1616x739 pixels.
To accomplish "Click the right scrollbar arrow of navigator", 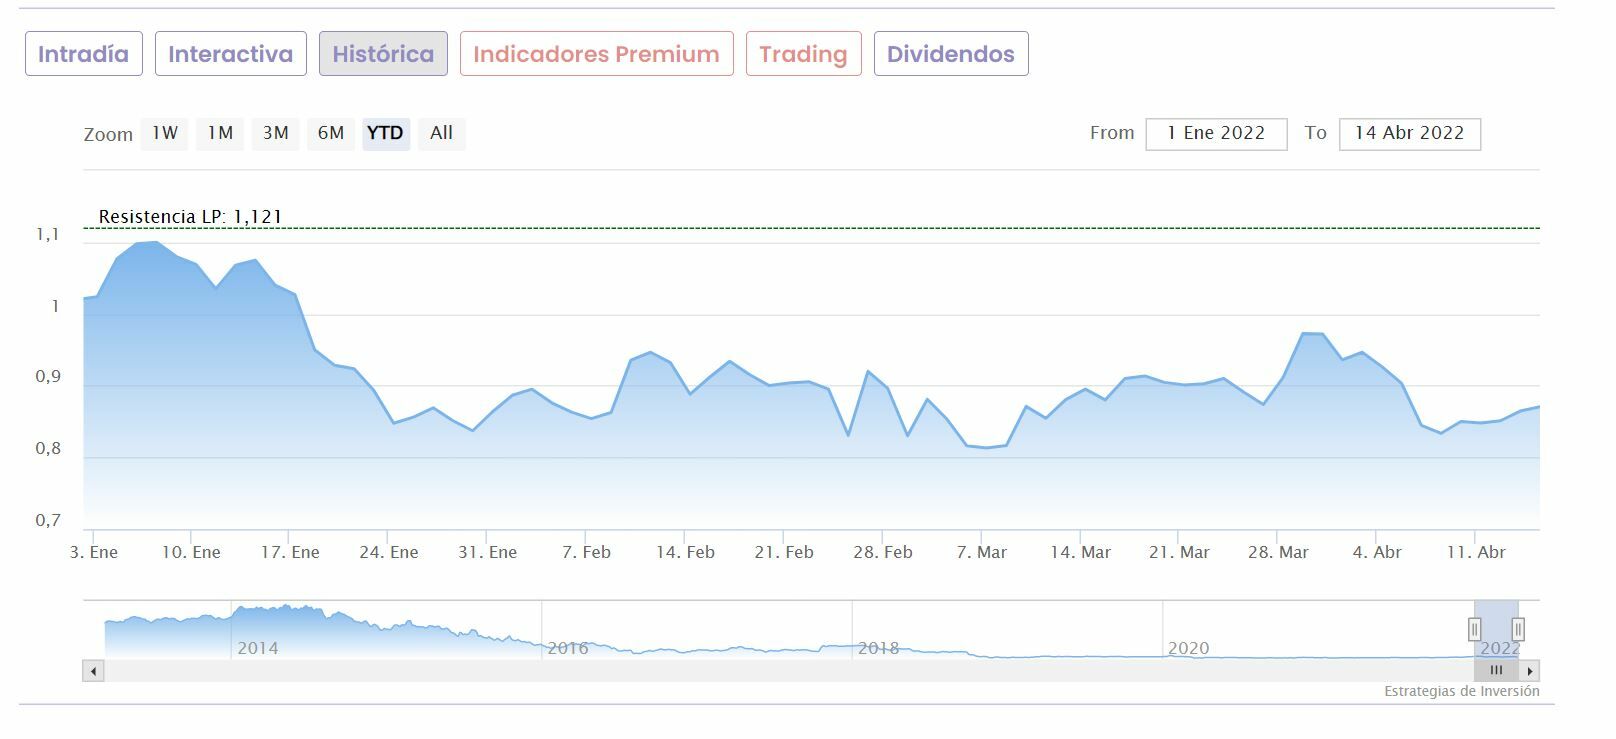I will (x=1530, y=671).
